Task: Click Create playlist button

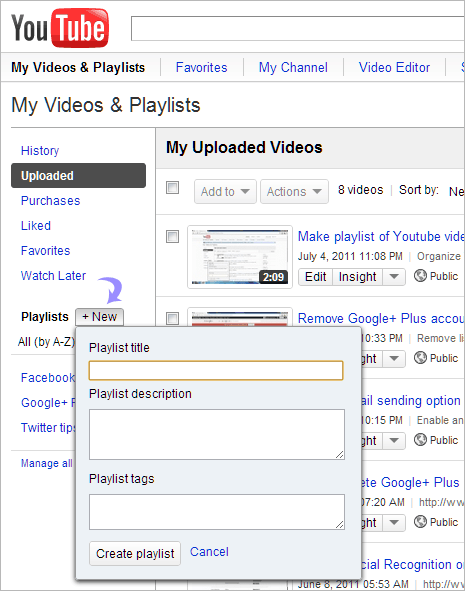Action: coord(135,553)
